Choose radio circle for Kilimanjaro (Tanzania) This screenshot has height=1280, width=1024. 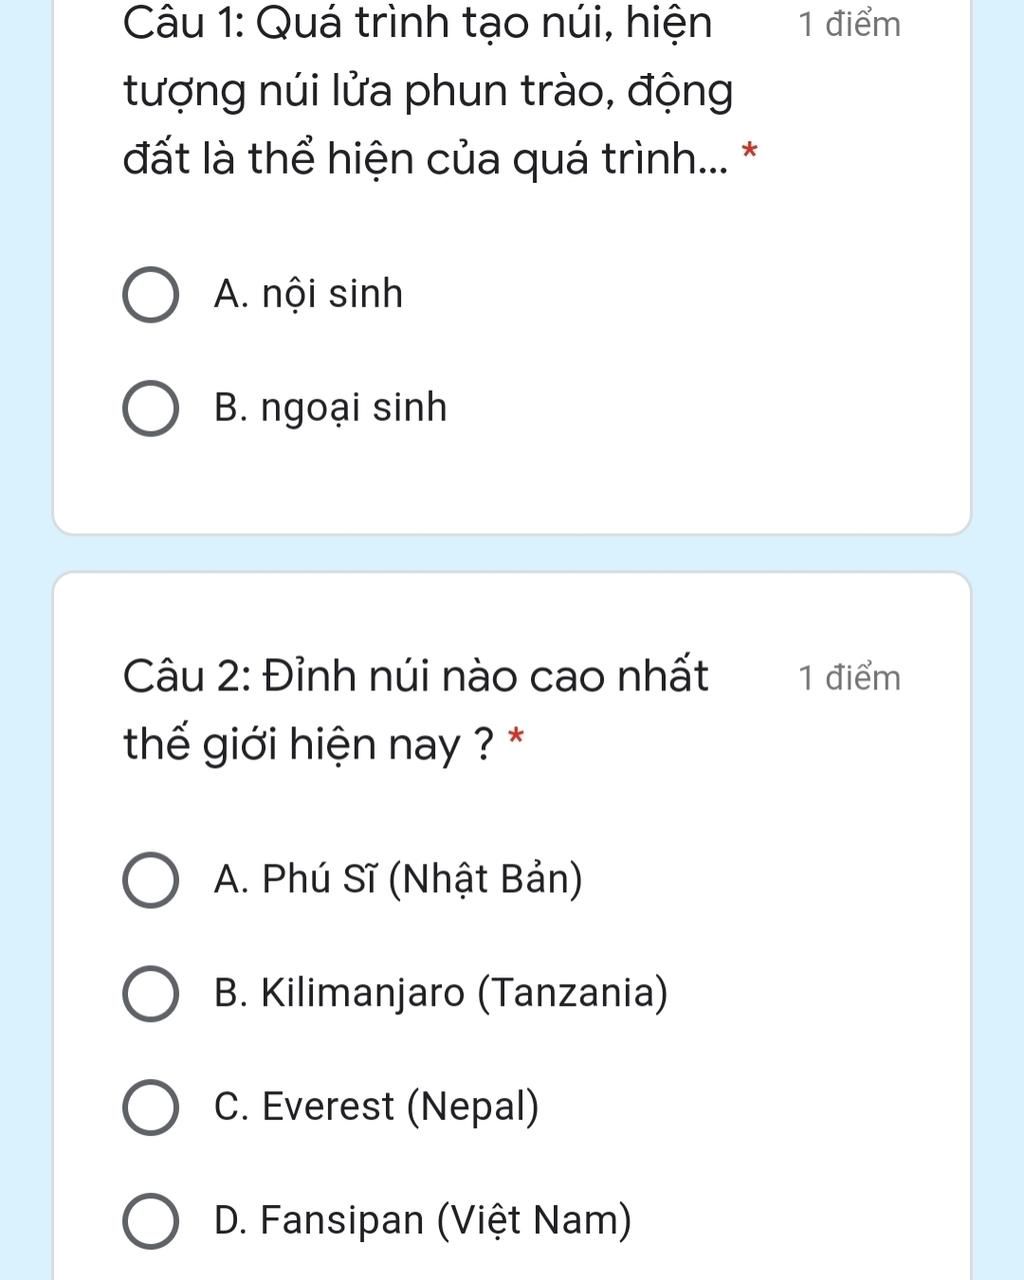click(x=151, y=994)
